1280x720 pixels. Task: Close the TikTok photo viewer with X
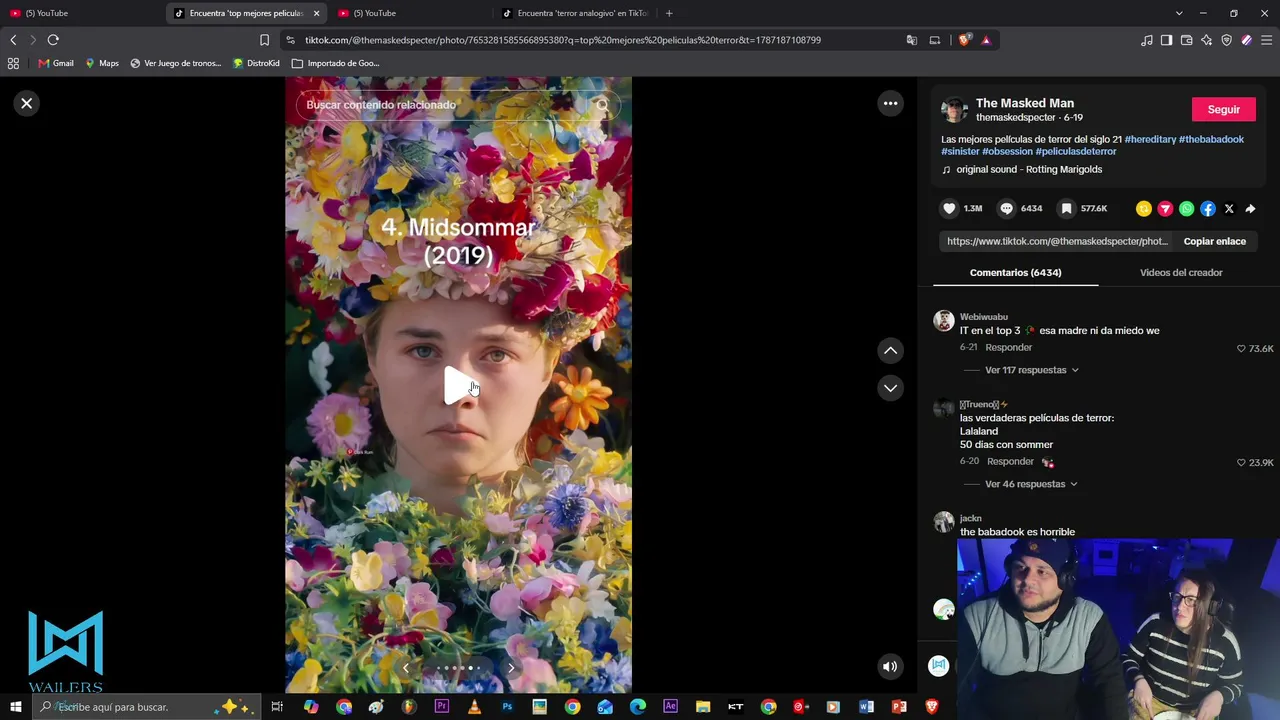(x=27, y=103)
